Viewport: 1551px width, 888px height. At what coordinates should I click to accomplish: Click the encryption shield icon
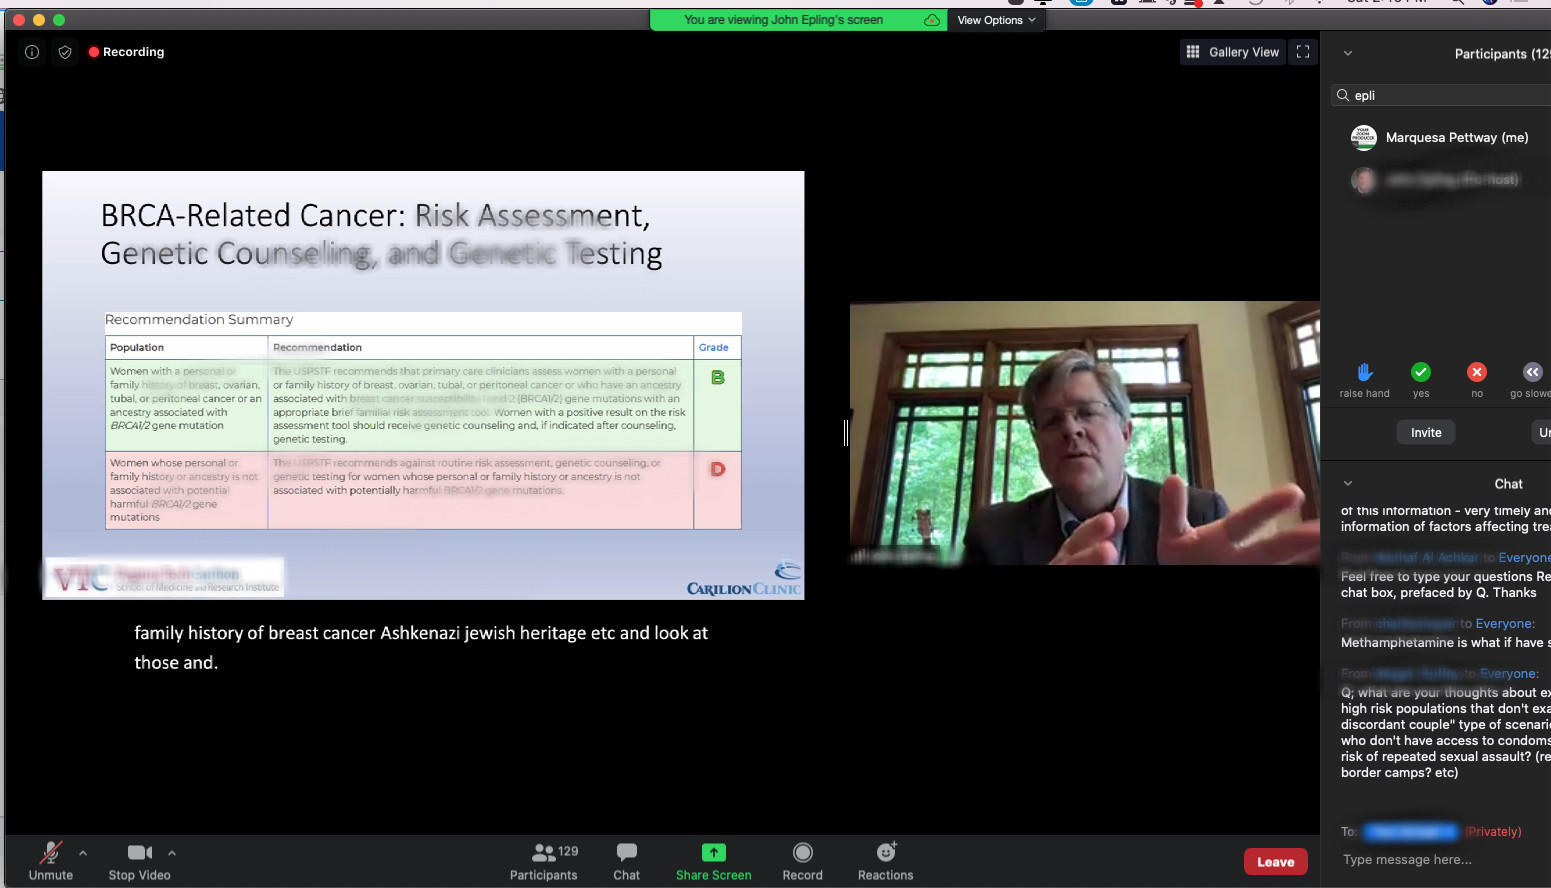point(65,52)
